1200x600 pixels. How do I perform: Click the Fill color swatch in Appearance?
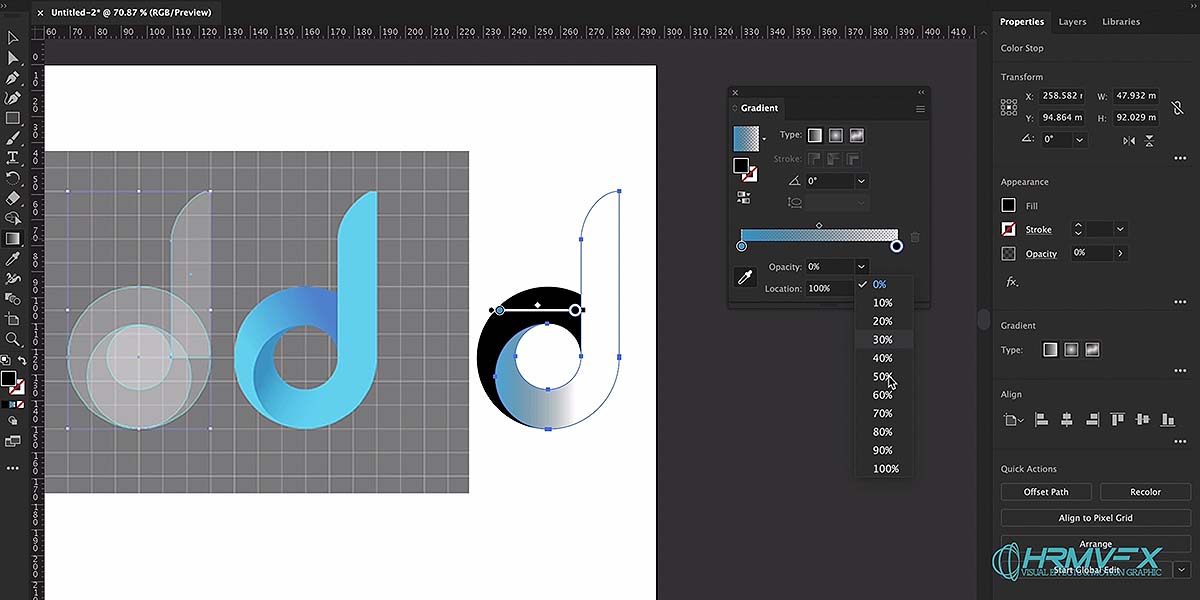pyautogui.click(x=1008, y=205)
